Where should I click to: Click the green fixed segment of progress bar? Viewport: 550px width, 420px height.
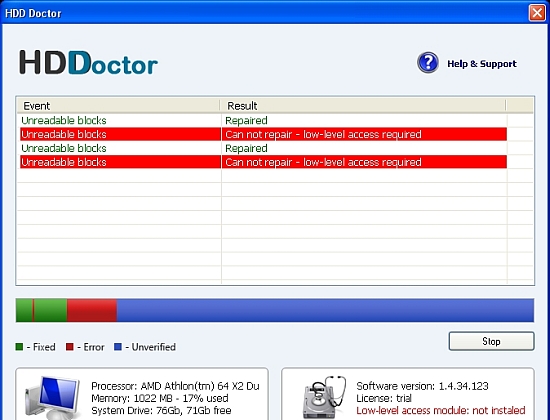(50, 310)
